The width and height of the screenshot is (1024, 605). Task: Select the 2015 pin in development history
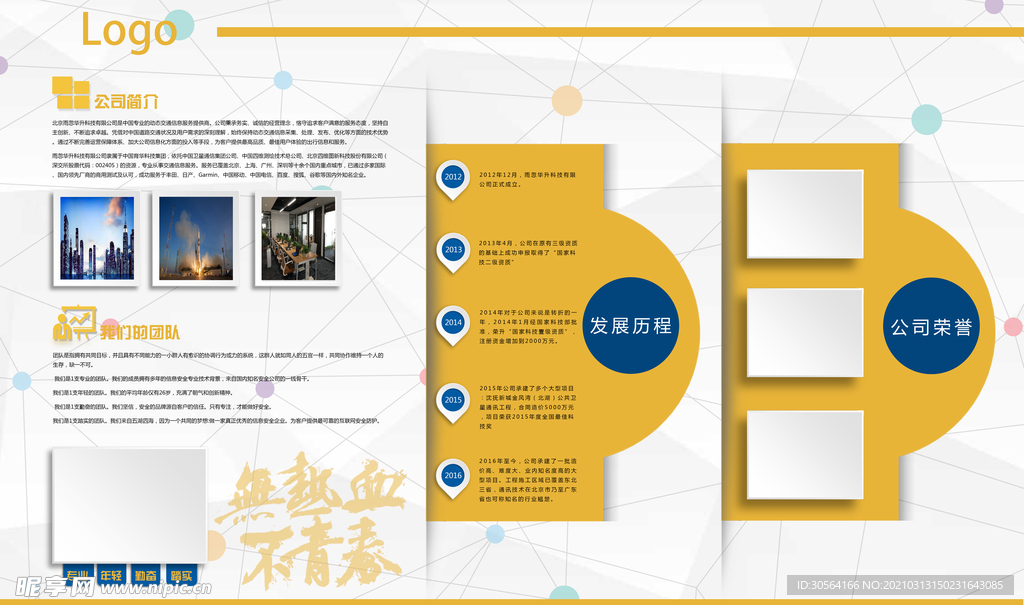pos(452,398)
